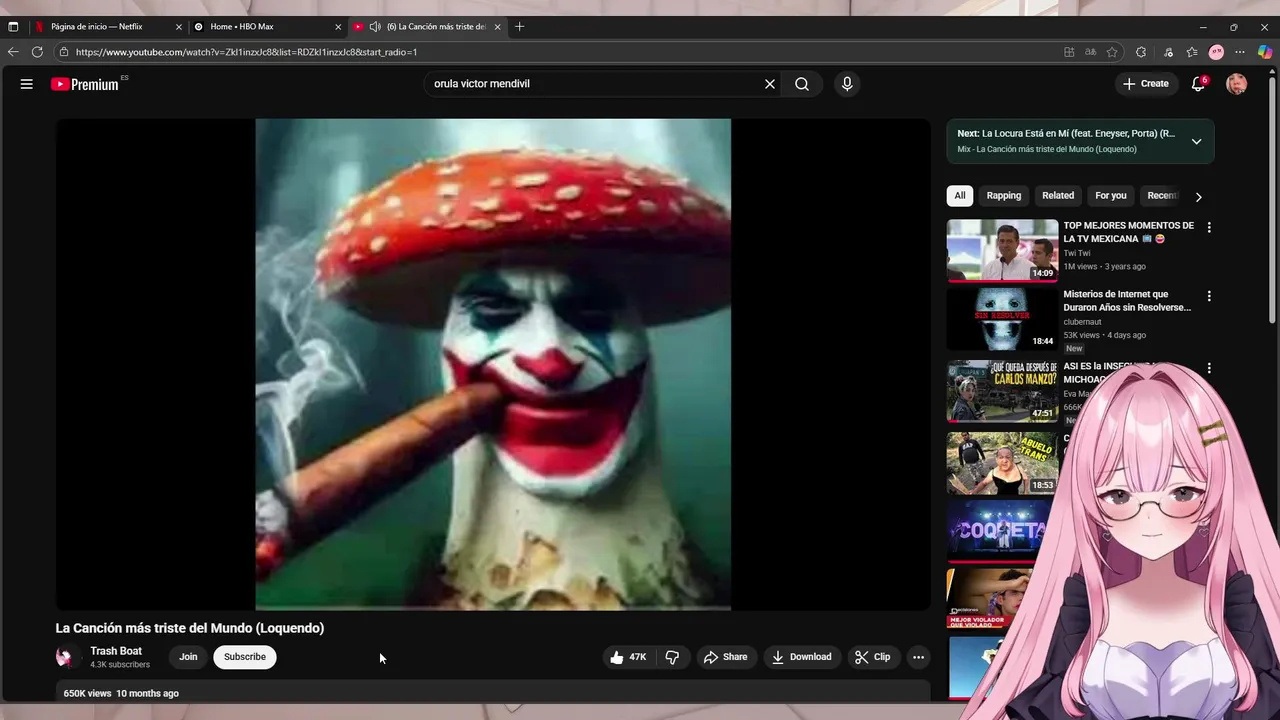This screenshot has height=720, width=1280.
Task: Switch to the Home HBO Max tab
Action: click(265, 27)
